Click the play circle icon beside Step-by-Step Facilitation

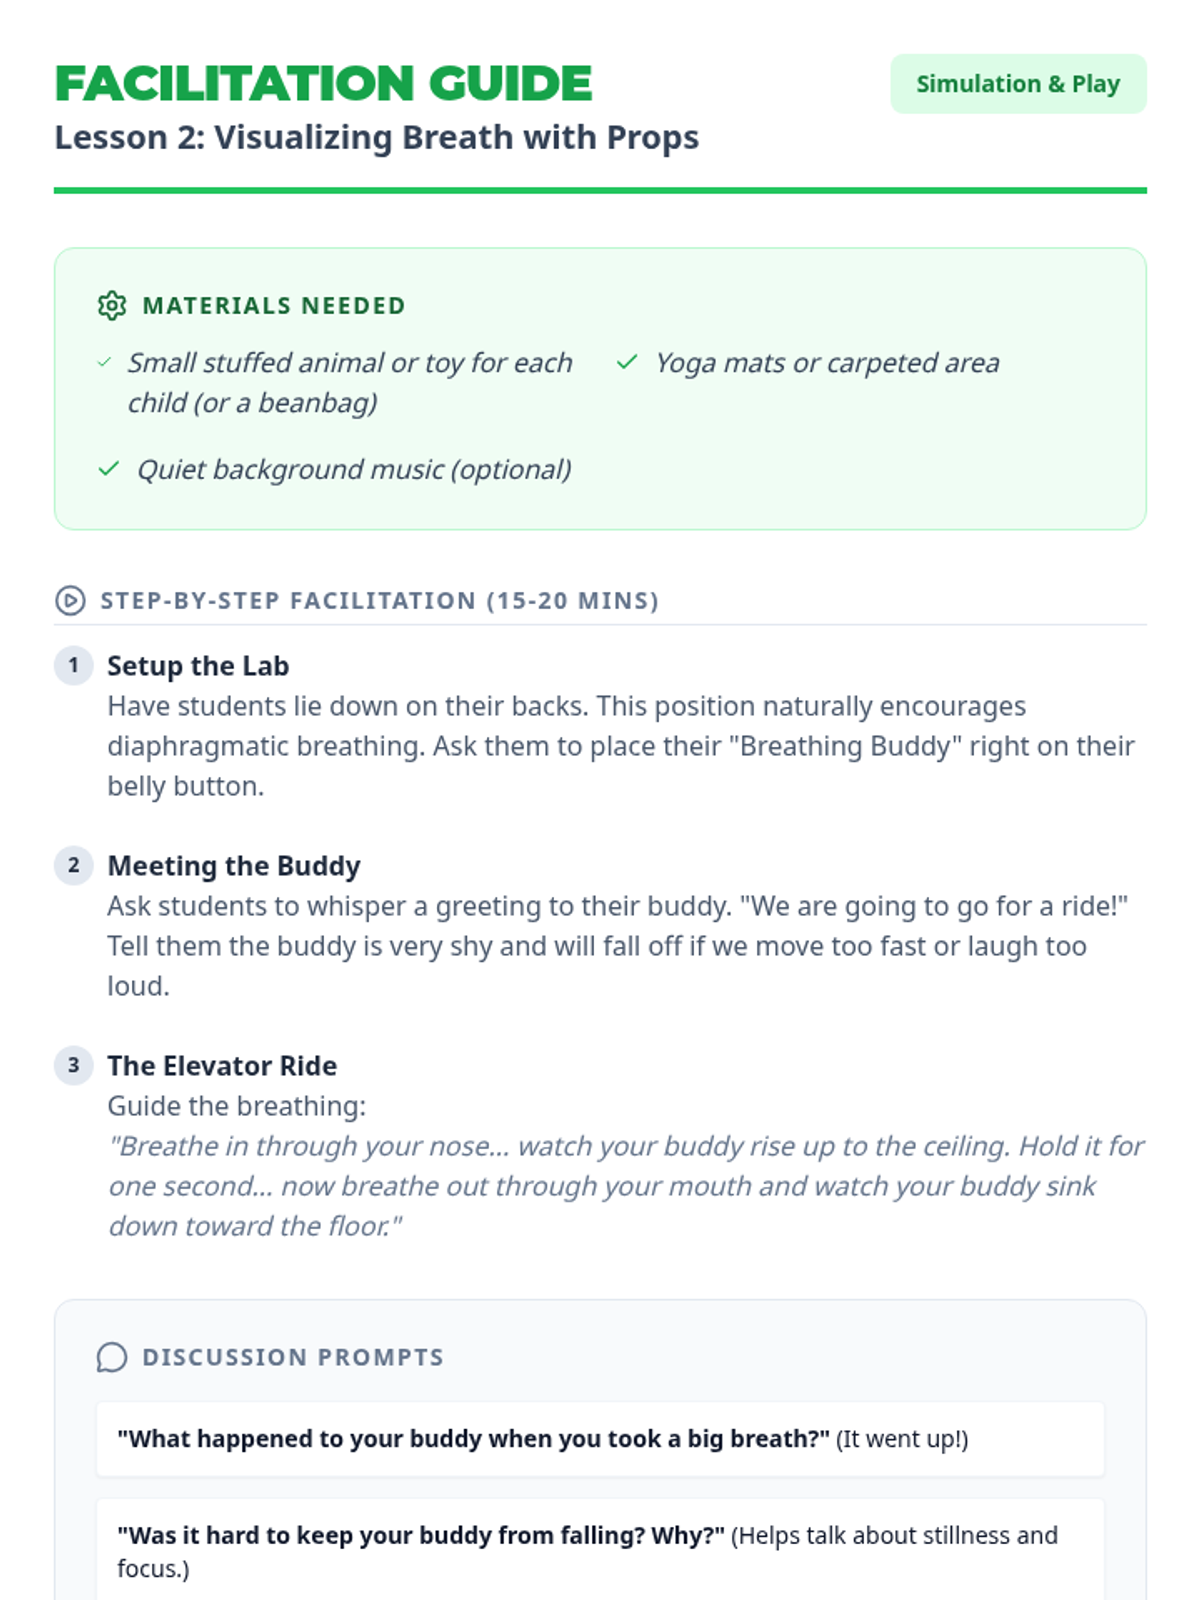pyautogui.click(x=70, y=600)
